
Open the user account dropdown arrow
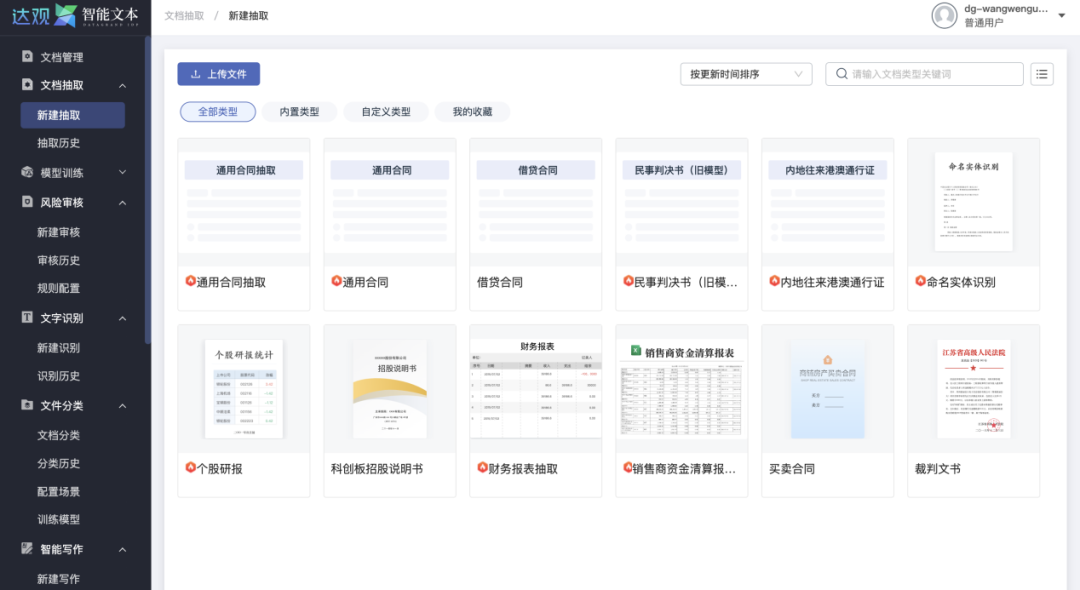1061,15
